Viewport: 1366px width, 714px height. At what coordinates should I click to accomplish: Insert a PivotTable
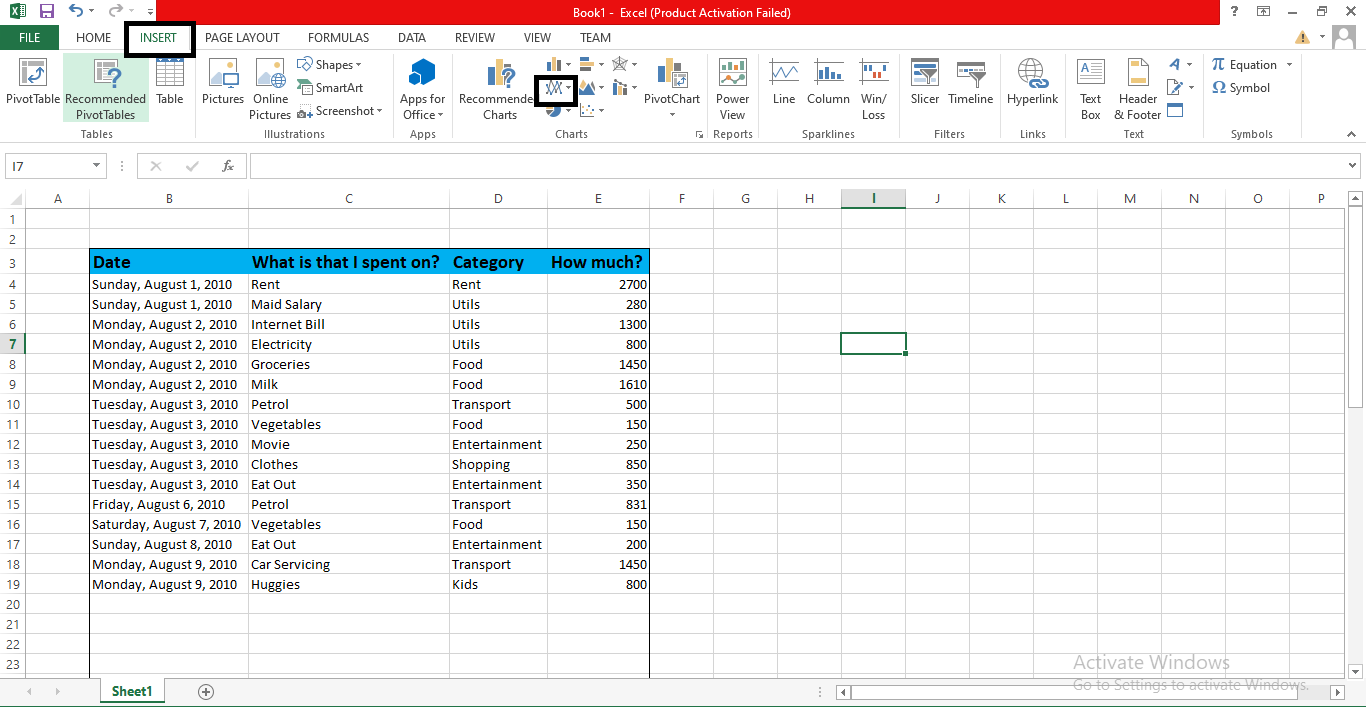click(x=33, y=82)
